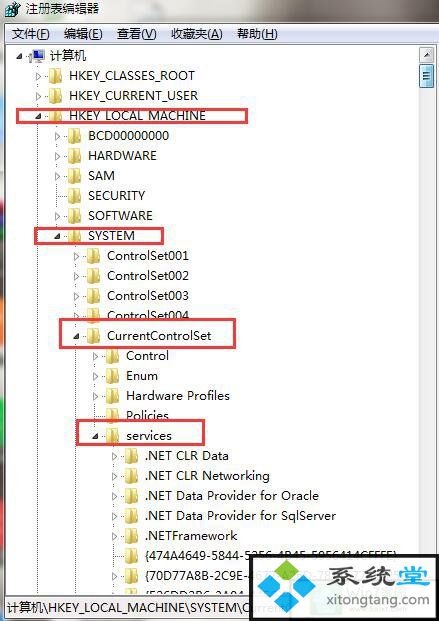The image size is (439, 621).
Task: Open the 查看(V) menu
Action: click(x=137, y=34)
